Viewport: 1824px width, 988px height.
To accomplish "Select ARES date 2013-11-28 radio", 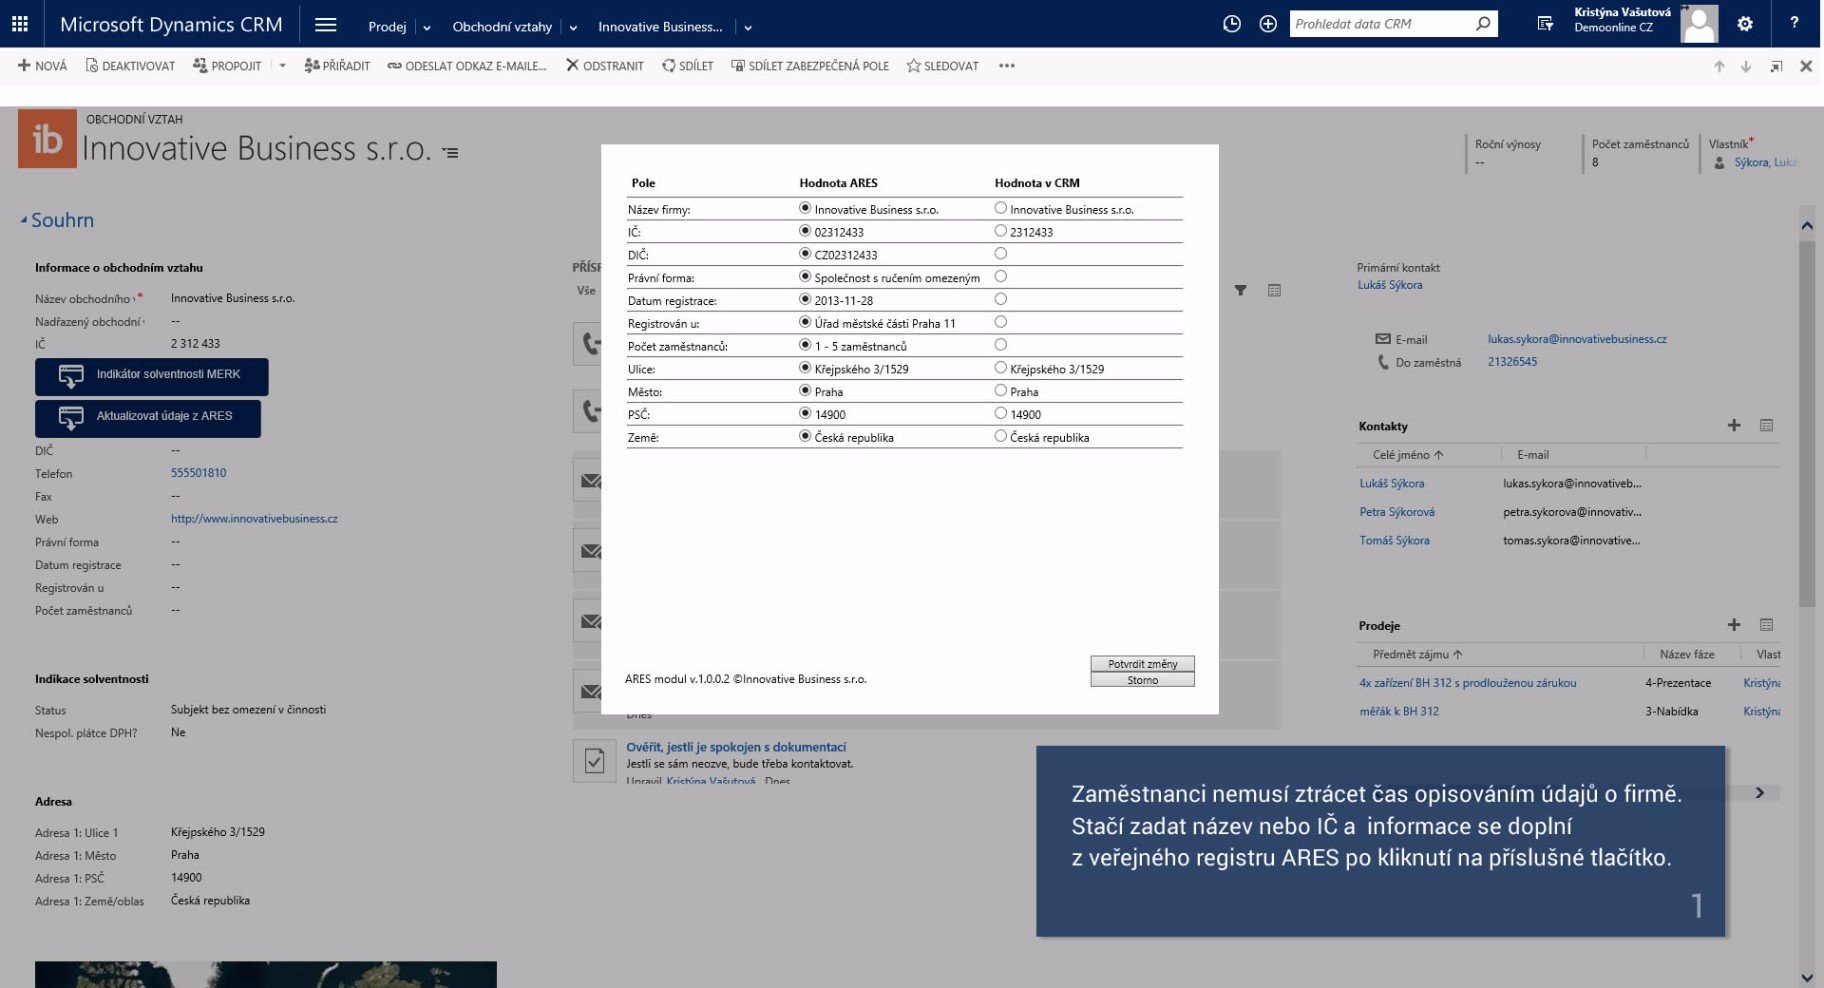I will click(805, 299).
